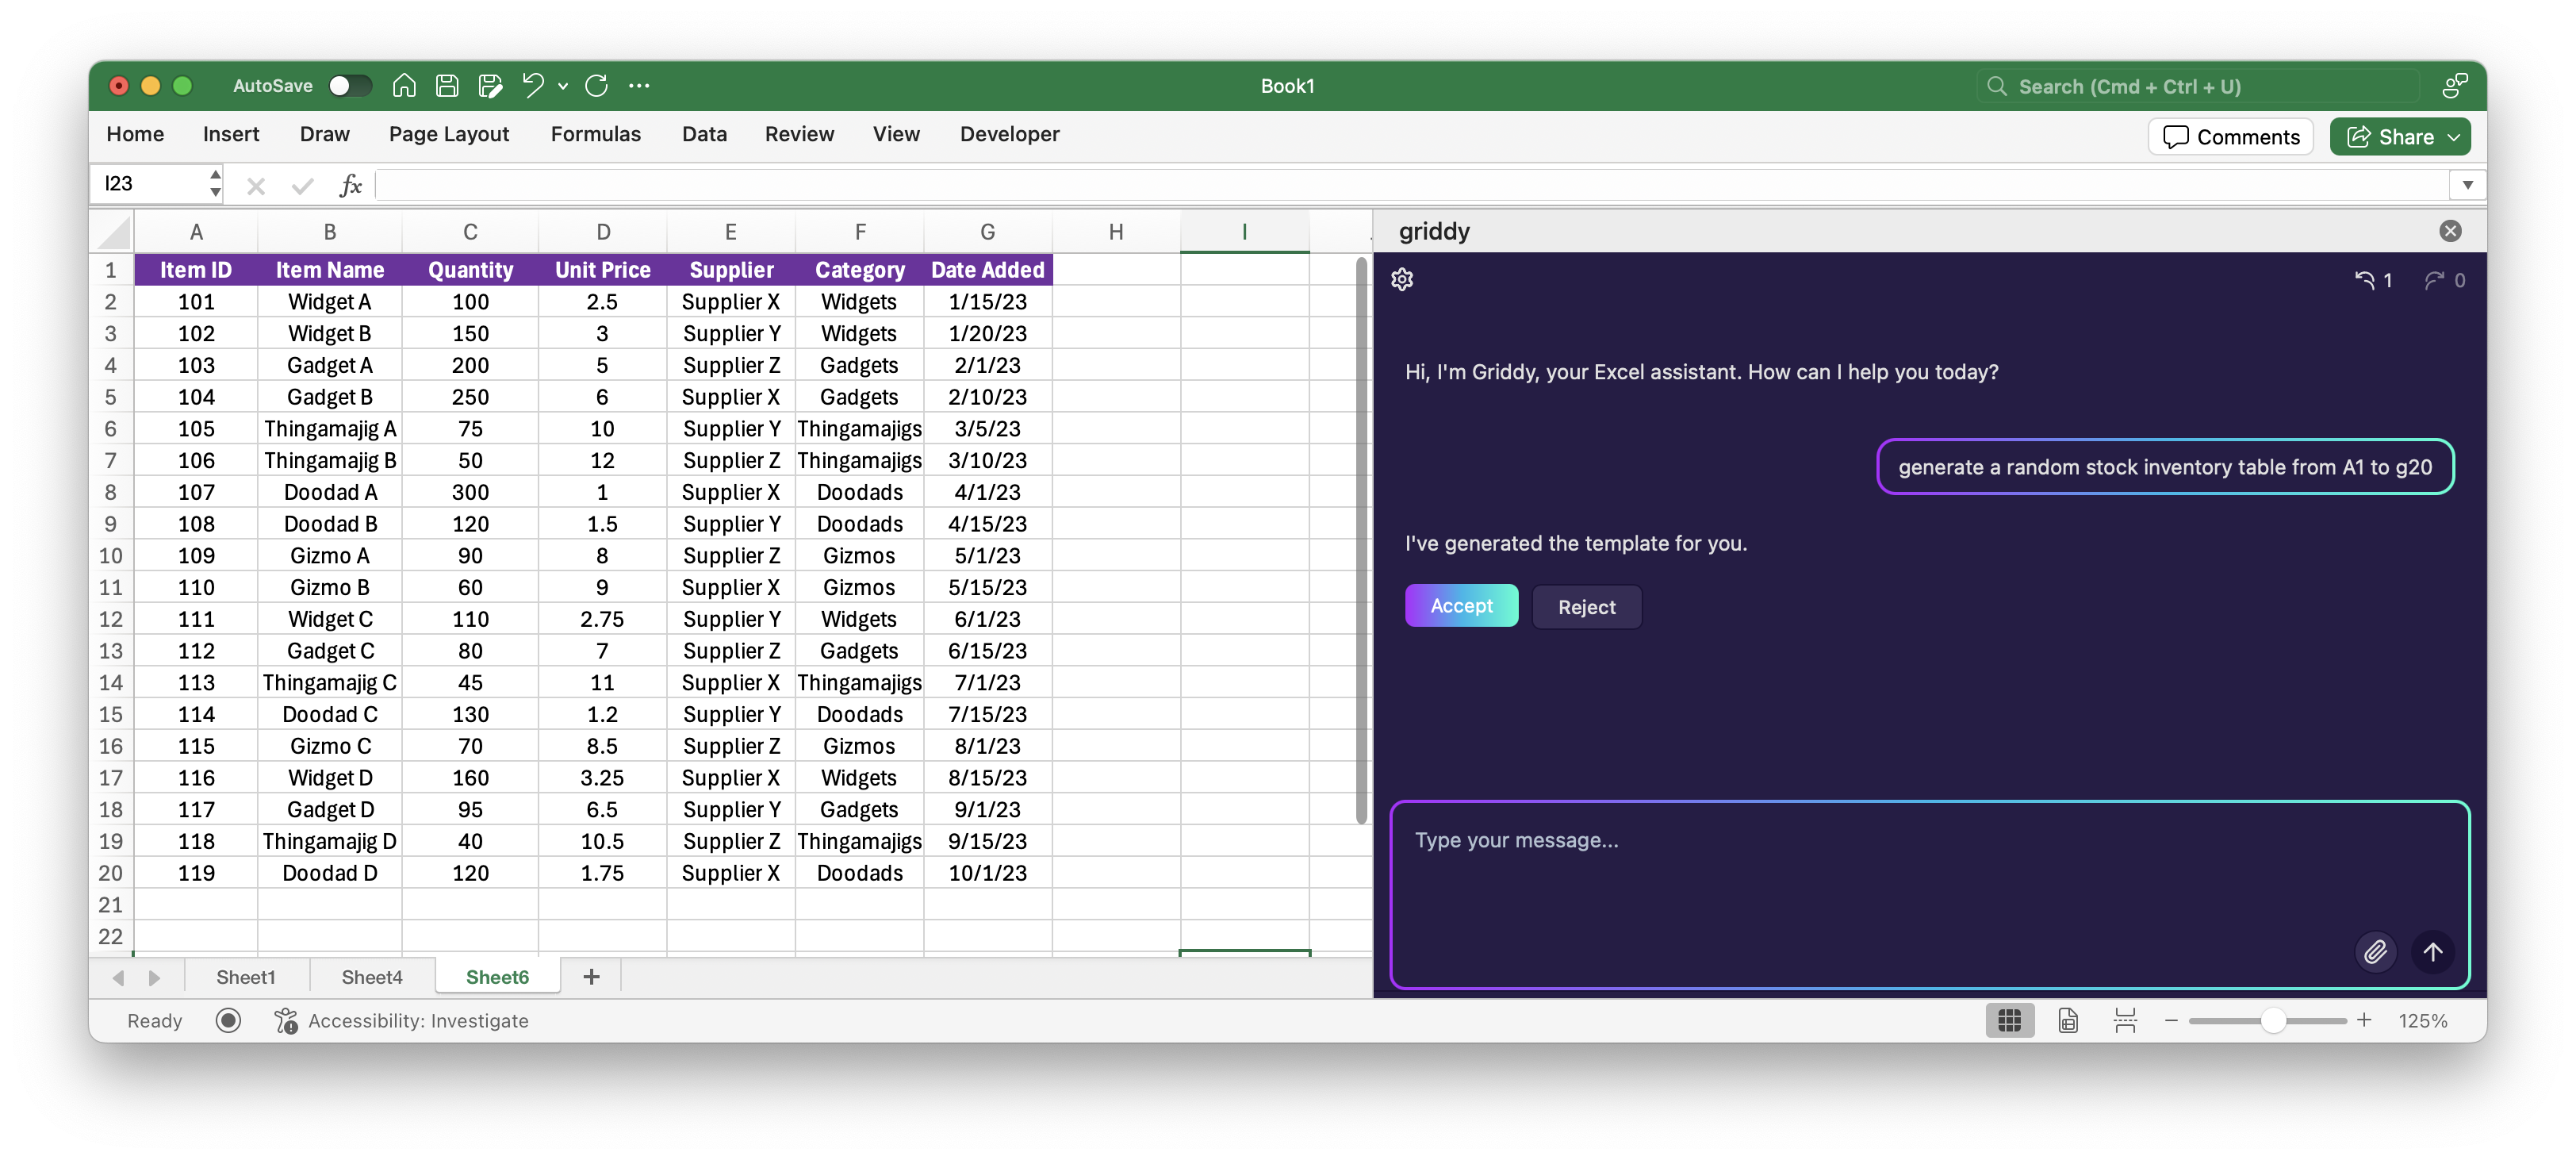This screenshot has width=2576, height=1160.
Task: Open the Share button dropdown
Action: point(2455,137)
